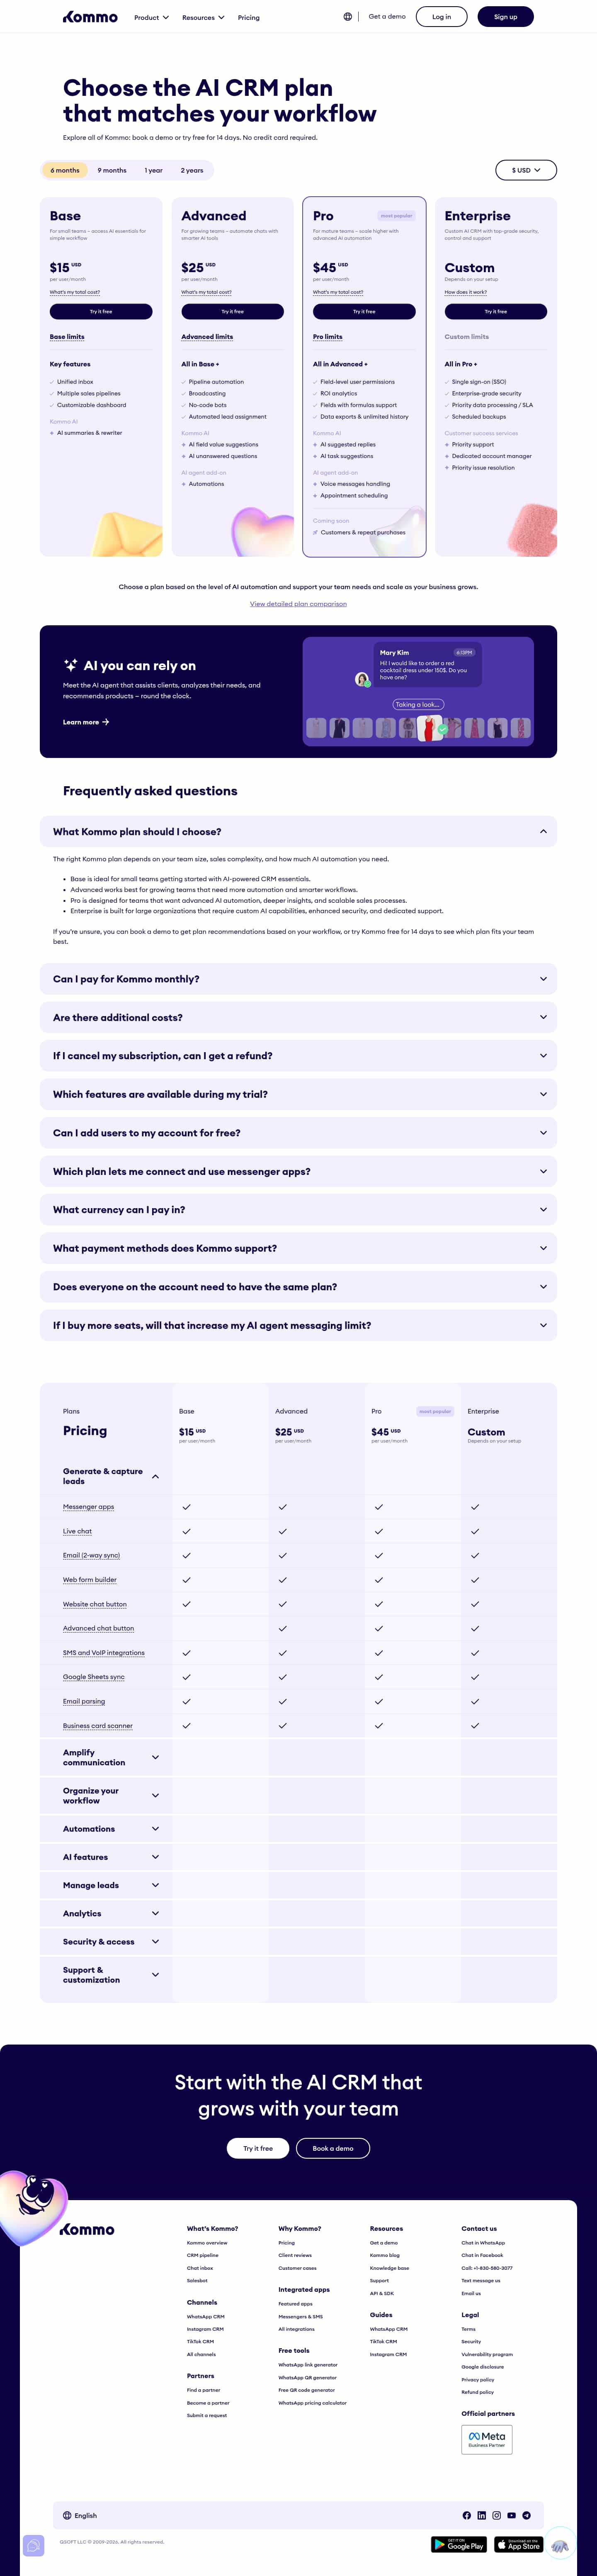Click the Kommo logo in the header
Image resolution: width=597 pixels, height=2576 pixels.
point(90,17)
